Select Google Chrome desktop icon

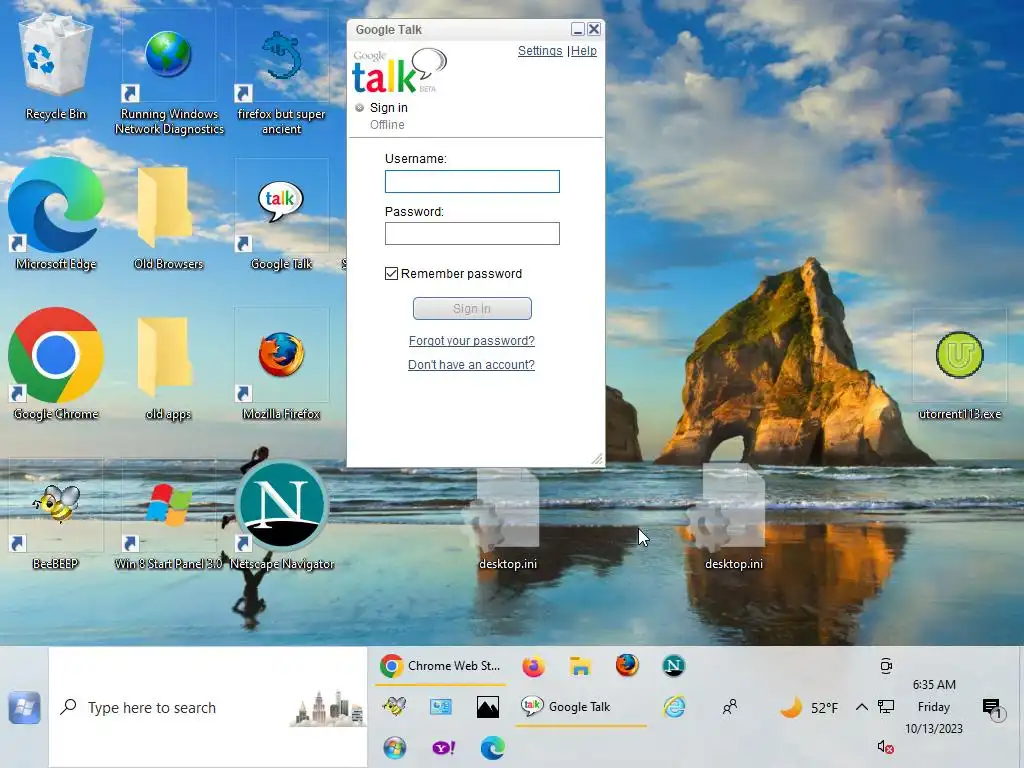[56, 364]
